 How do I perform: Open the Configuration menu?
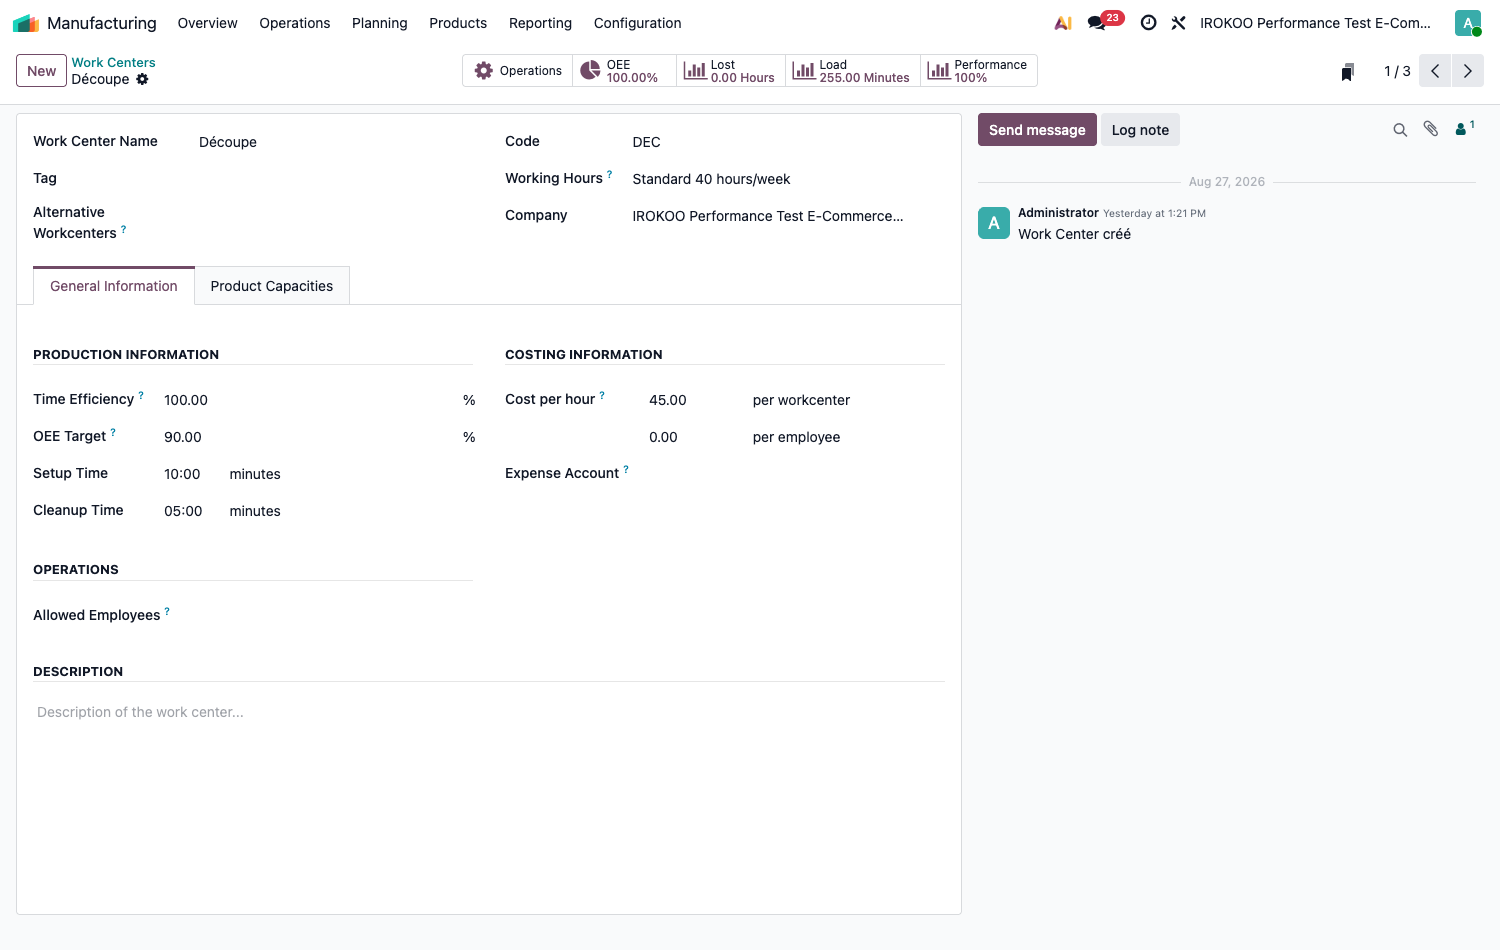pos(637,23)
